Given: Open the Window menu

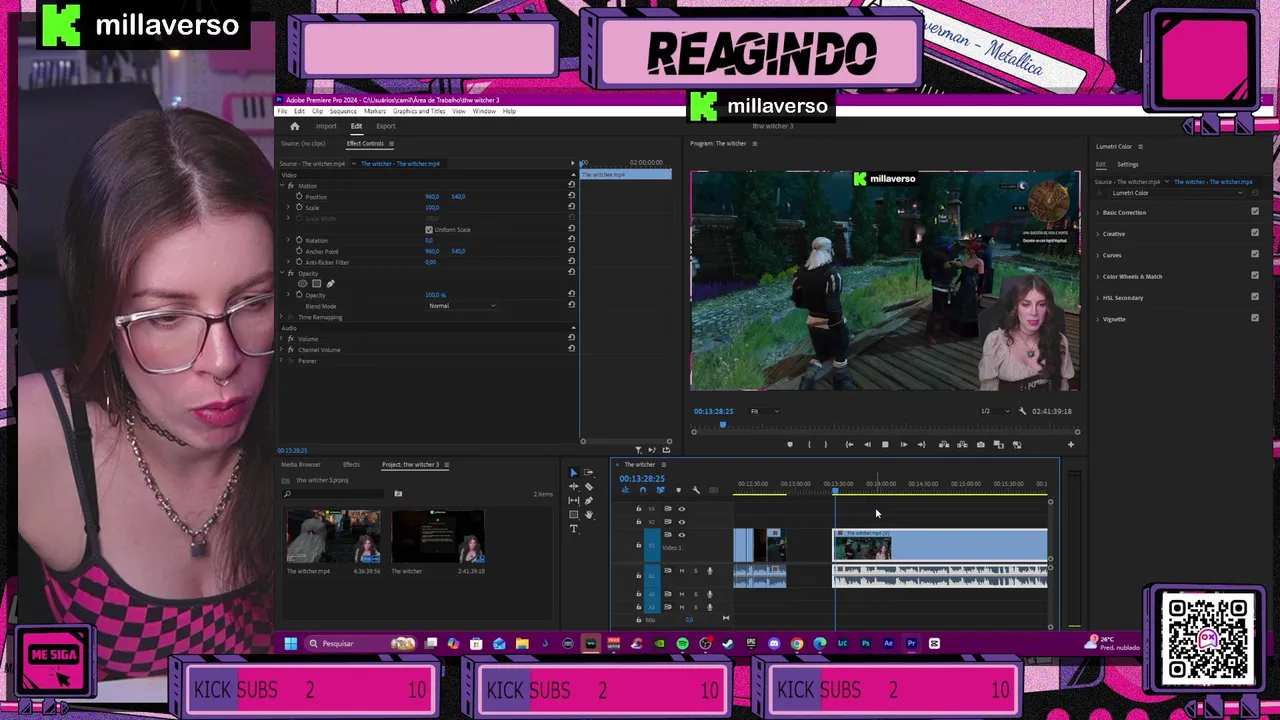Looking at the screenshot, I should click(x=484, y=111).
